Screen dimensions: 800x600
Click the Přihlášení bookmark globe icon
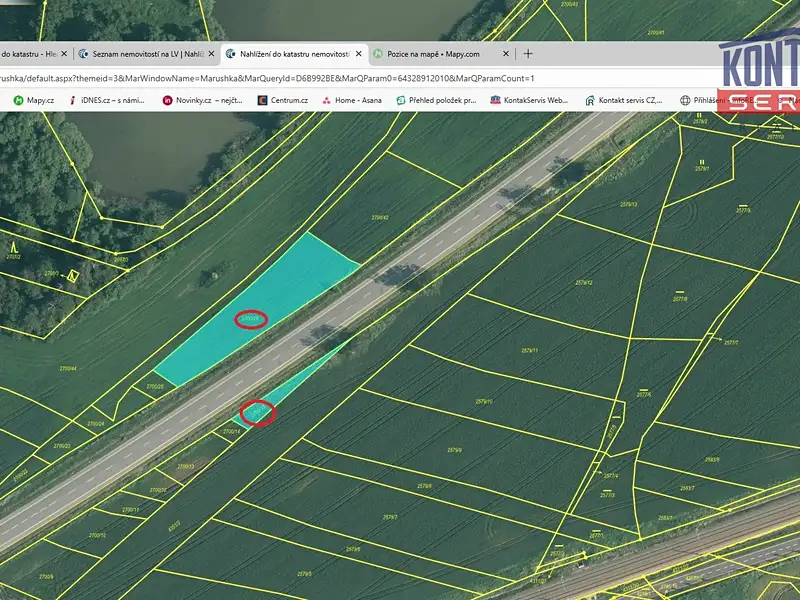point(685,101)
